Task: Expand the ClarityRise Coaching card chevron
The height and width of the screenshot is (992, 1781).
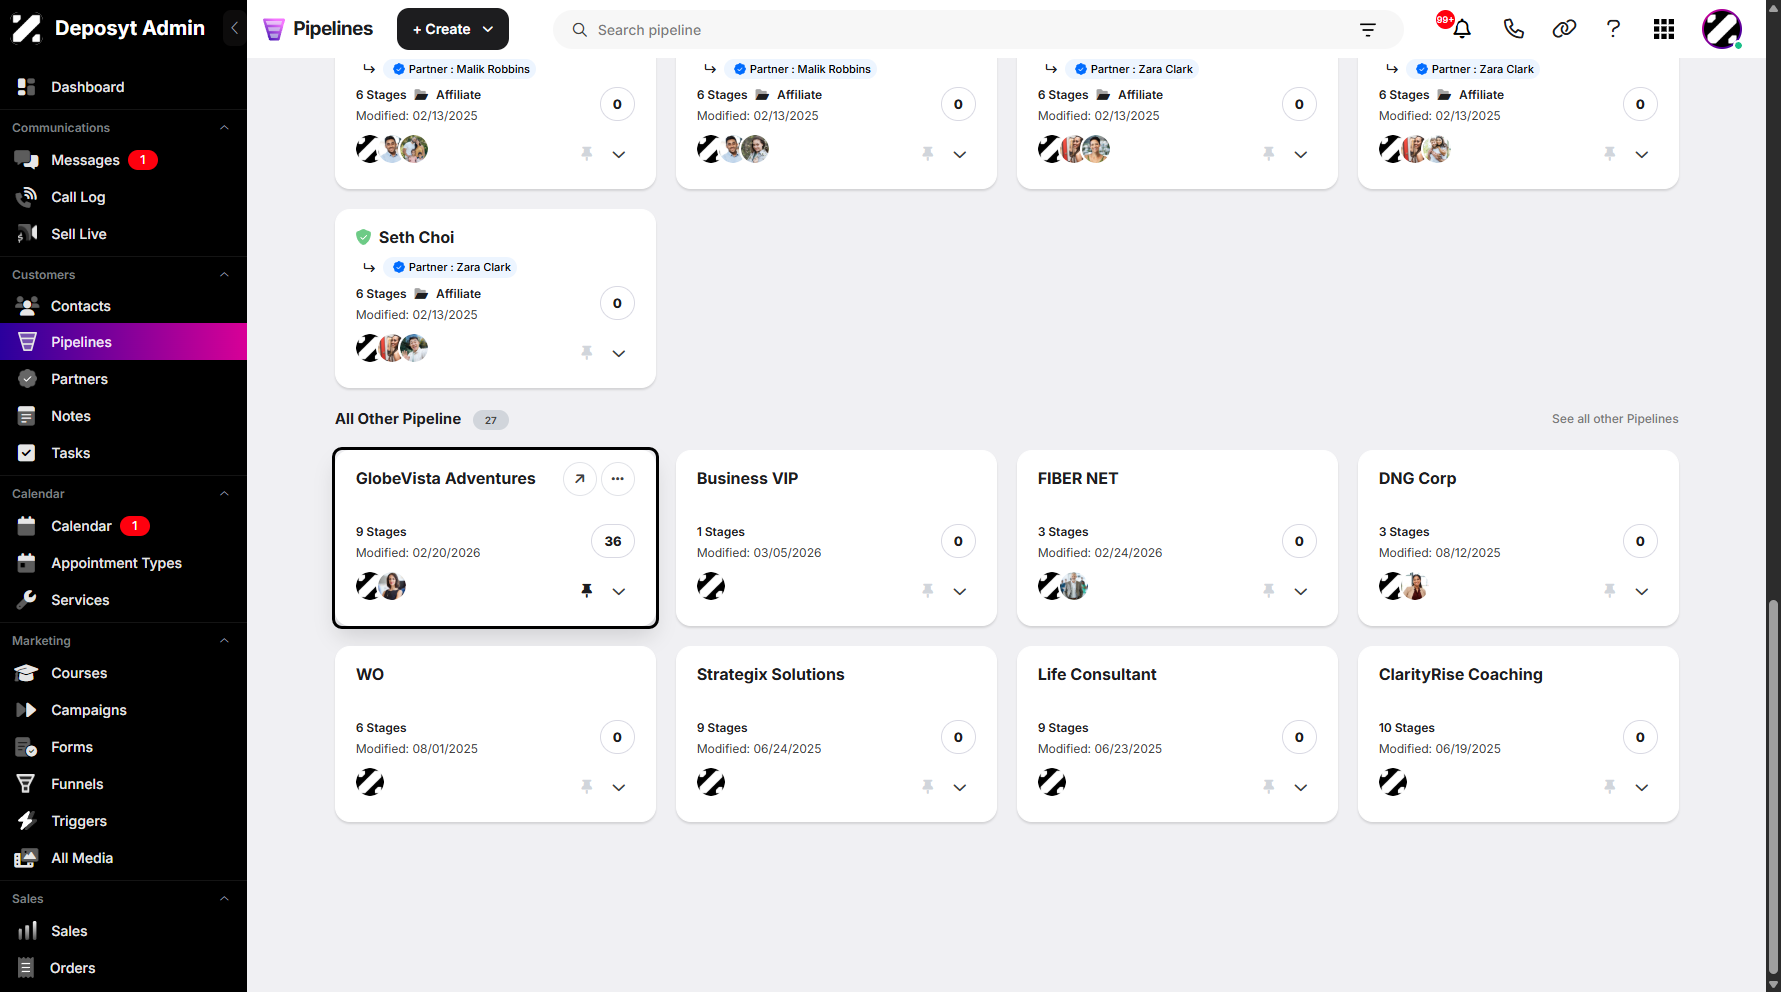Action: (1642, 787)
